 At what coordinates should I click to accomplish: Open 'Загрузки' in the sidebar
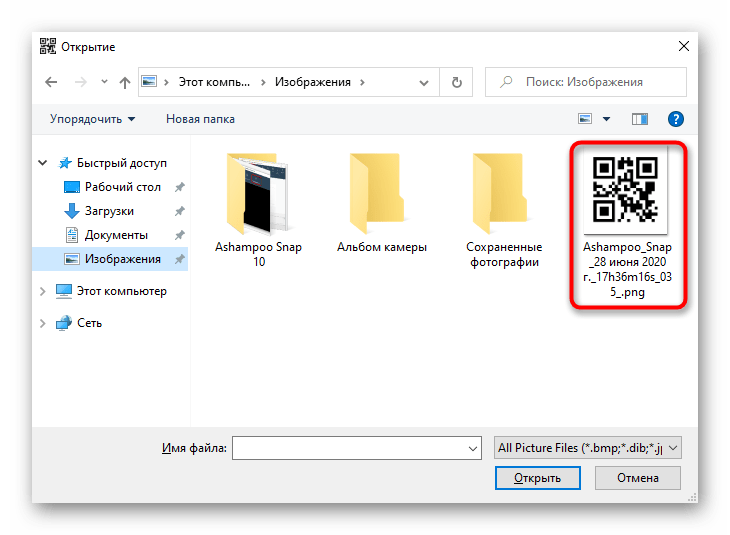pos(109,211)
